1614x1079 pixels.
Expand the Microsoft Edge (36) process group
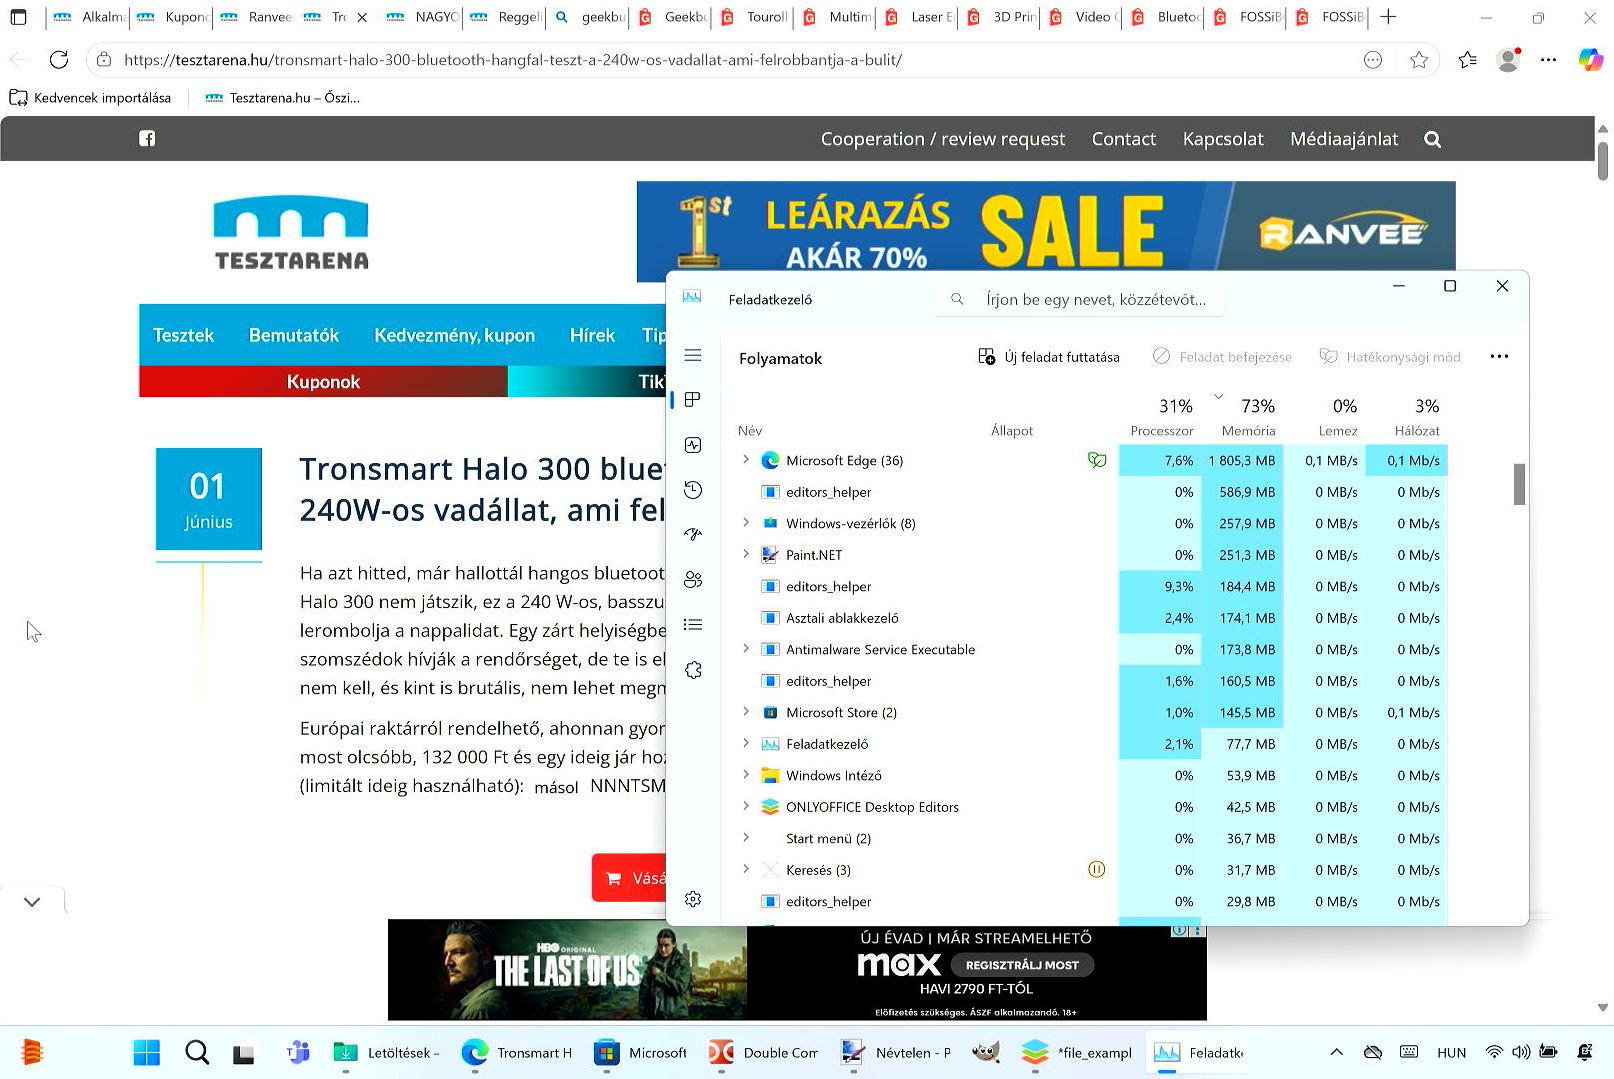[746, 460]
